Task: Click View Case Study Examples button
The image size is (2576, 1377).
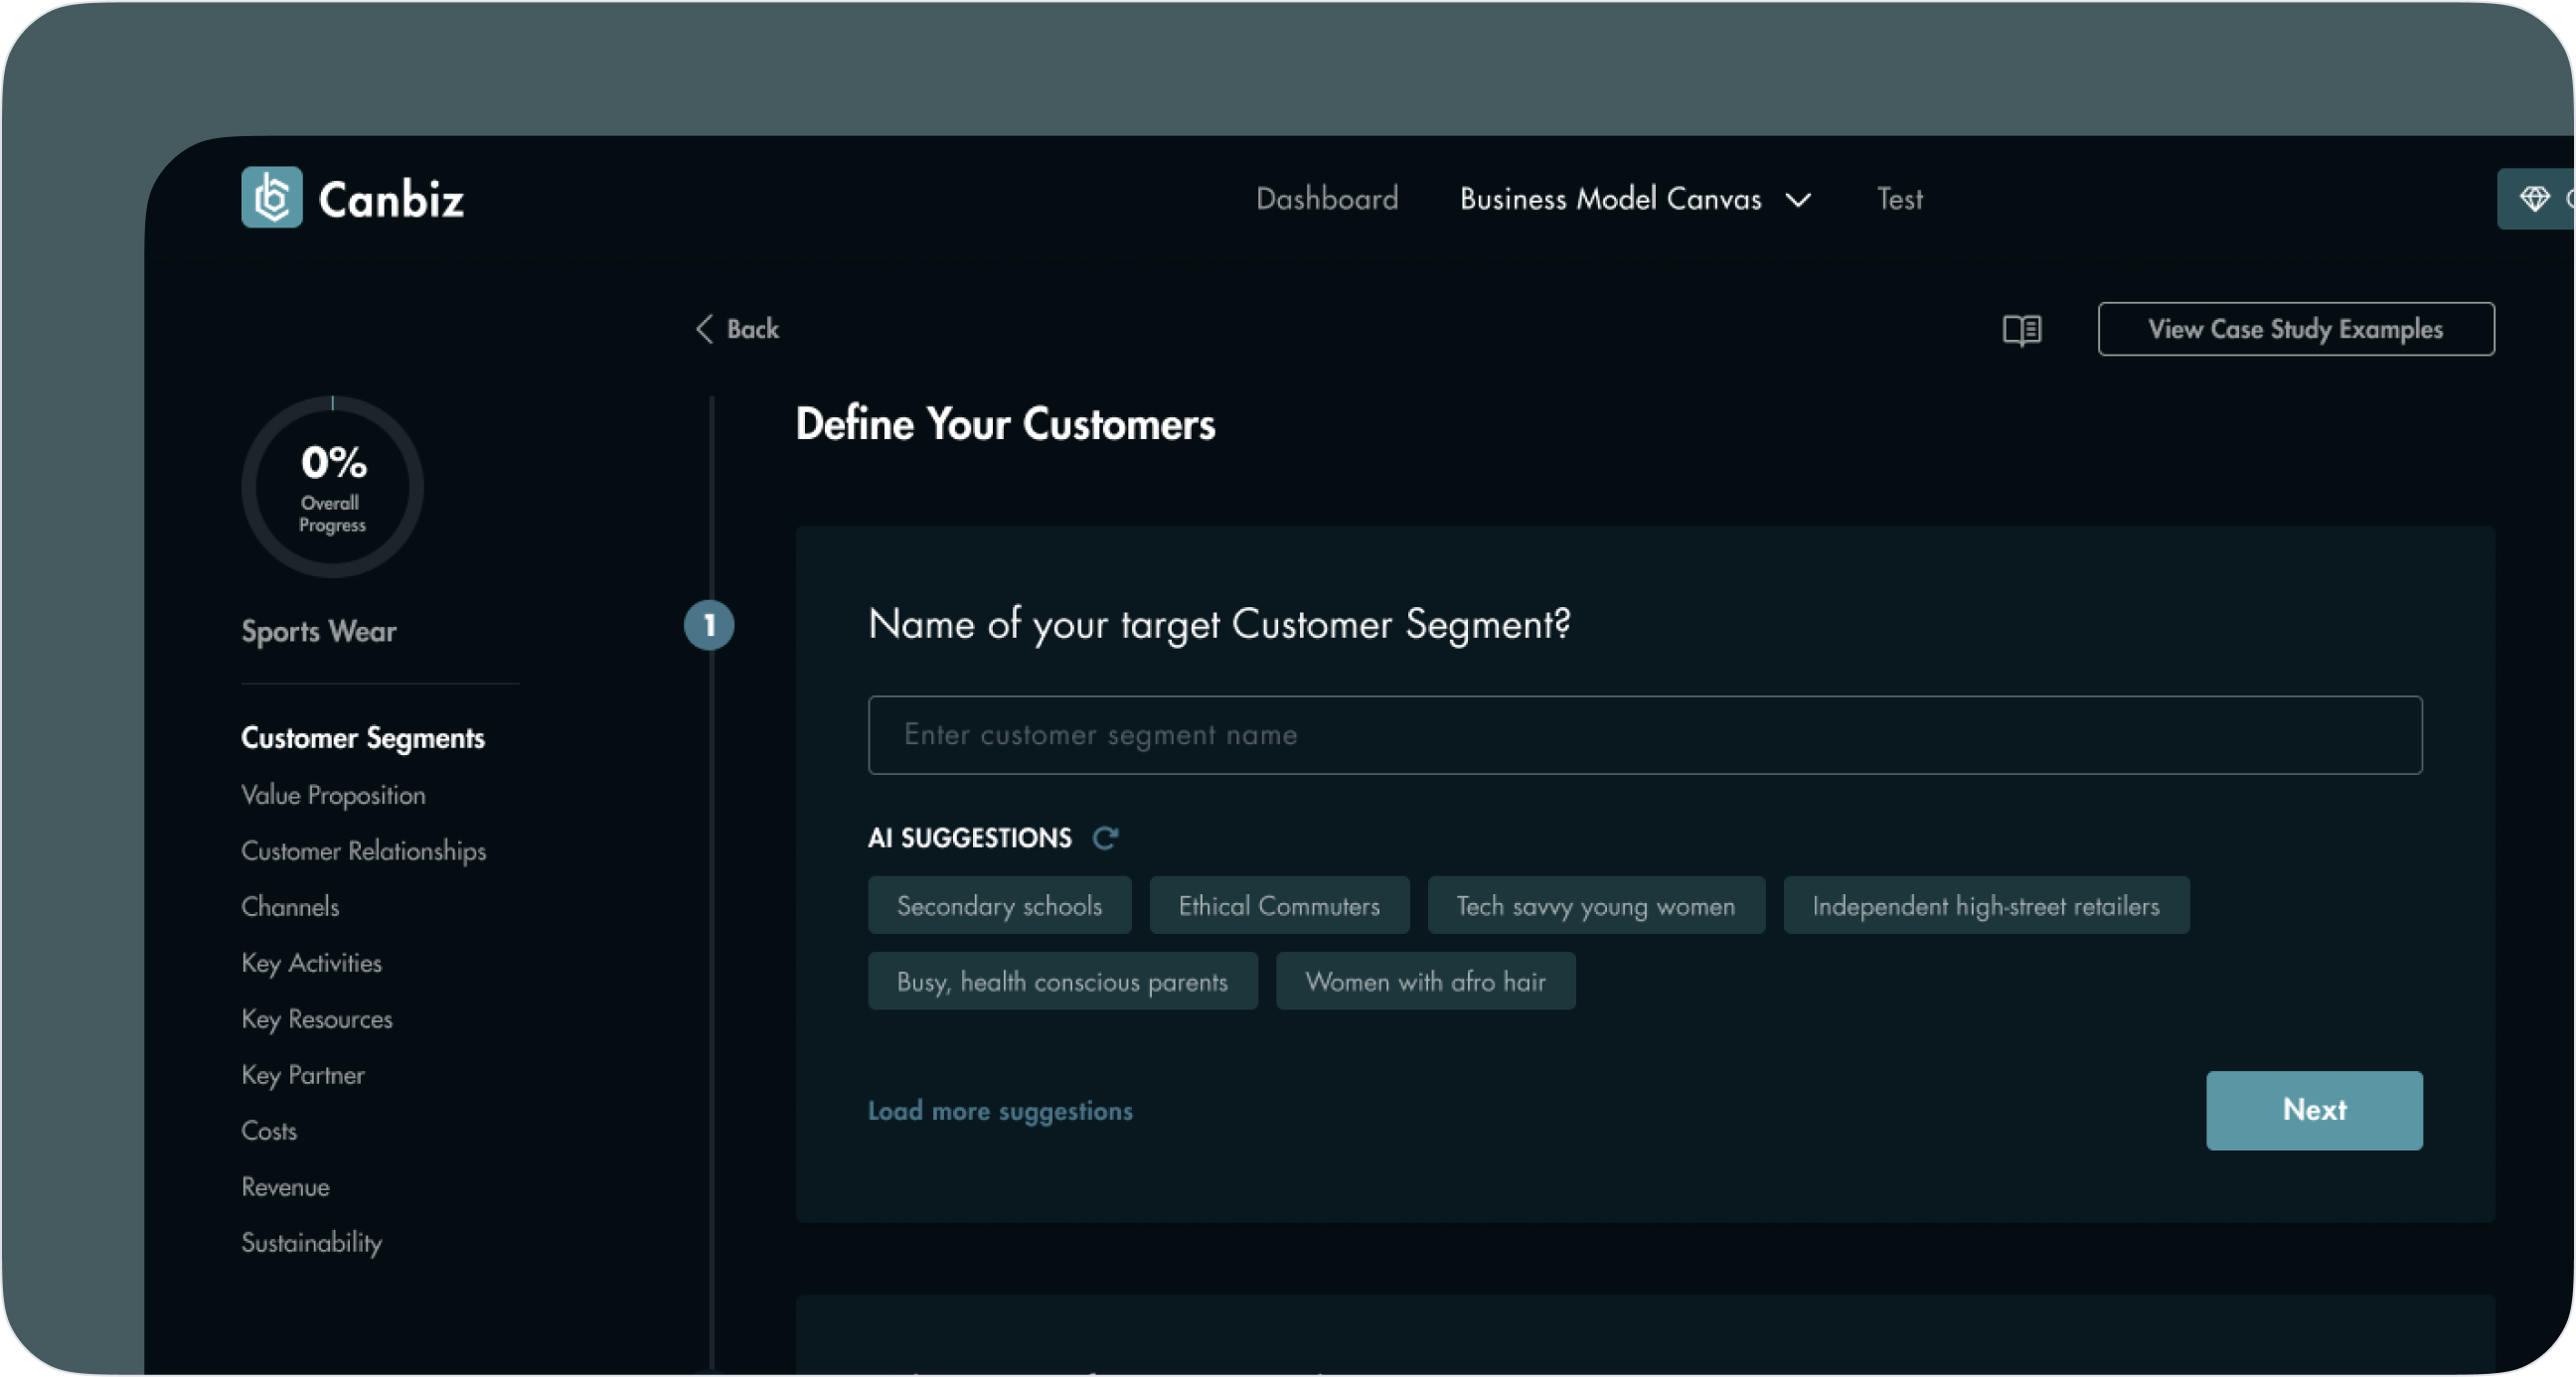Action: coord(2295,329)
